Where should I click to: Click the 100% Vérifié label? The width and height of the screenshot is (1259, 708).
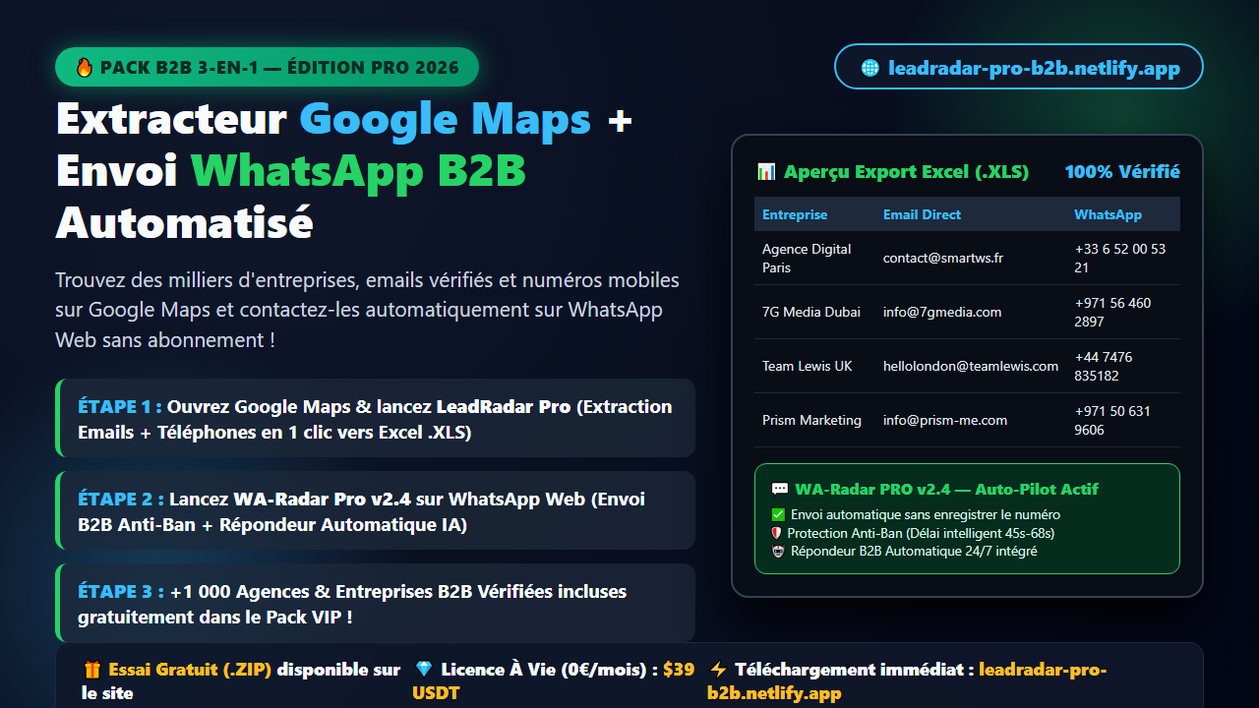1122,172
